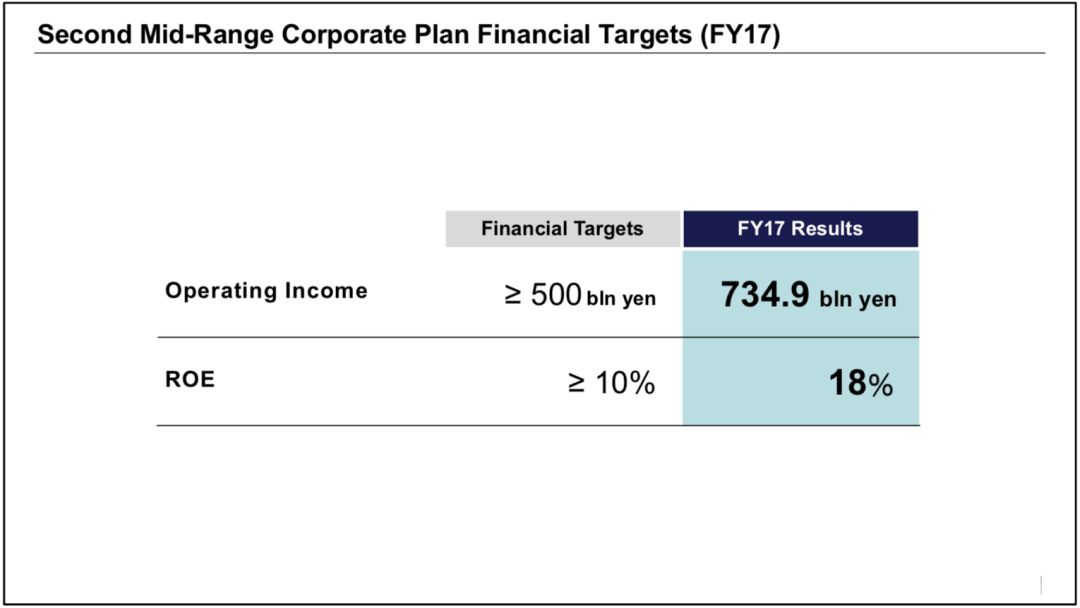Screen dimensions: 1080x608
Task: Click the horizontal rule under the title
Action: tap(540, 53)
